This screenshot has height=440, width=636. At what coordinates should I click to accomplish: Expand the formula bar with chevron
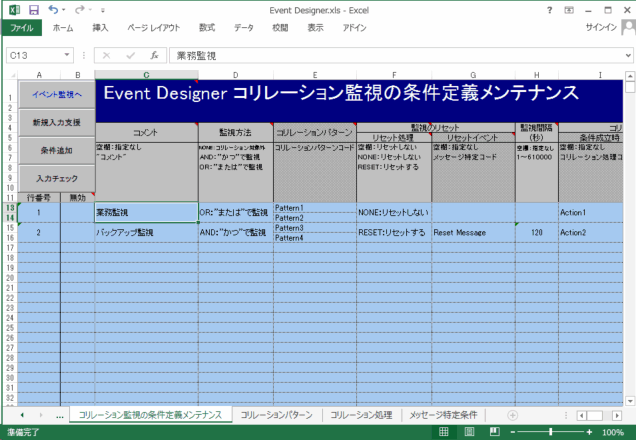[x=628, y=55]
